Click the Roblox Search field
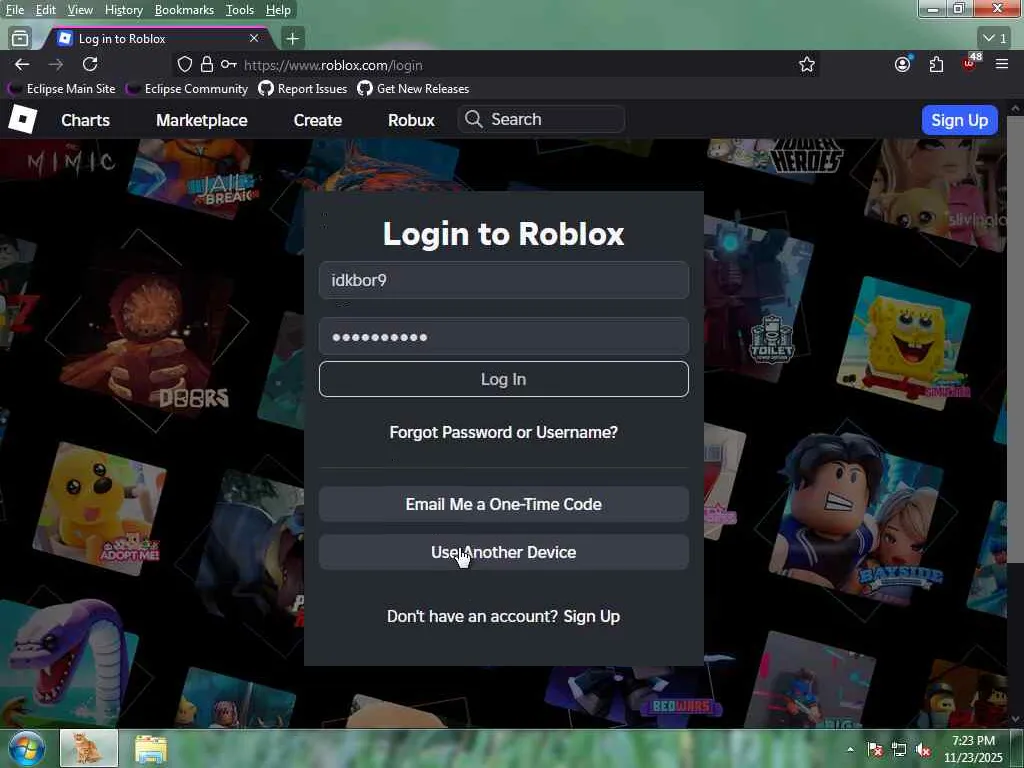 (541, 120)
